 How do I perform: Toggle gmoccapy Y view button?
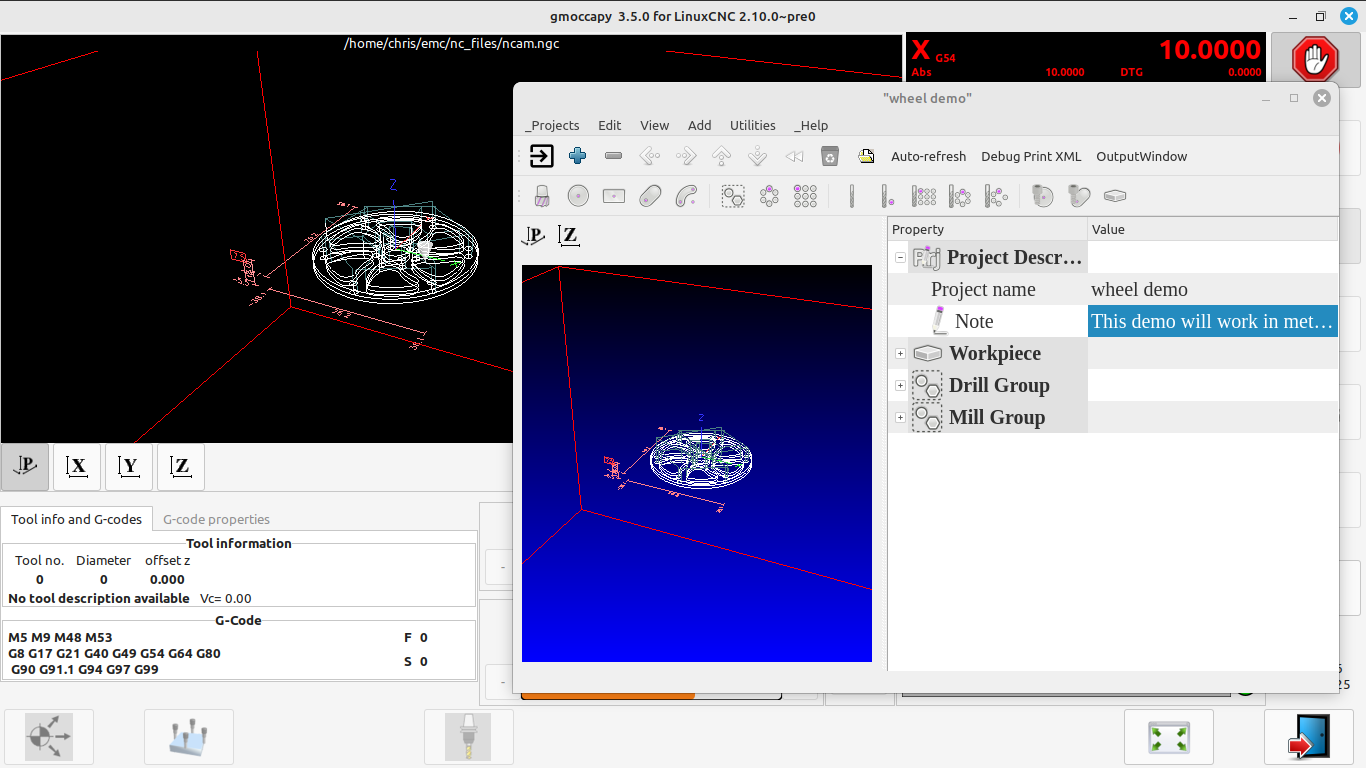(x=129, y=467)
